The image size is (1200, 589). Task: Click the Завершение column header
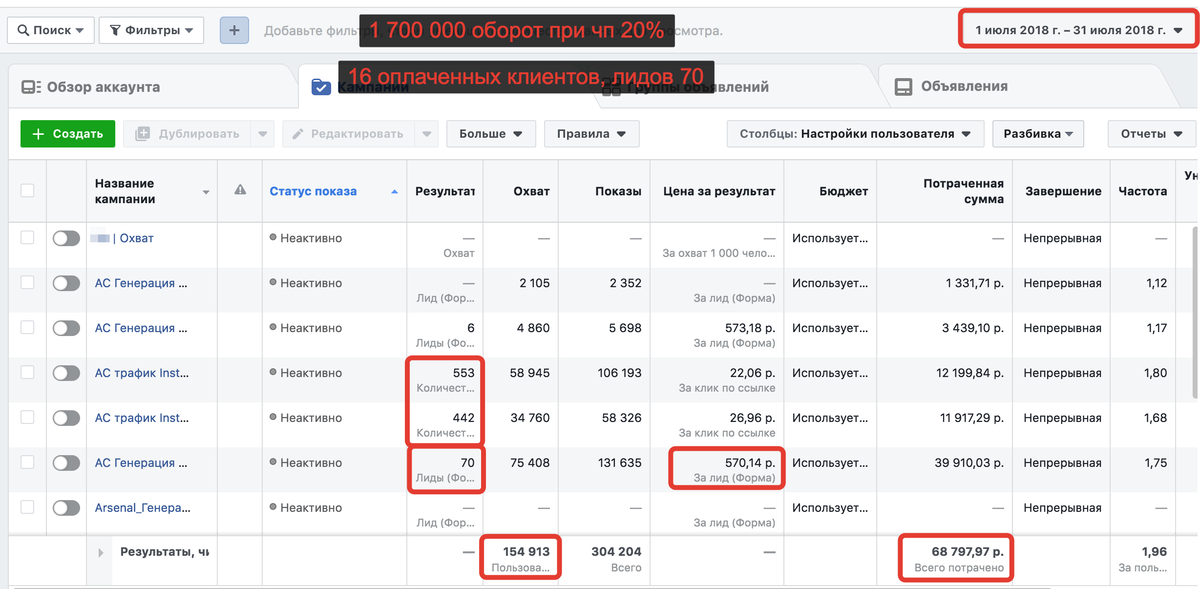pyautogui.click(x=1062, y=191)
